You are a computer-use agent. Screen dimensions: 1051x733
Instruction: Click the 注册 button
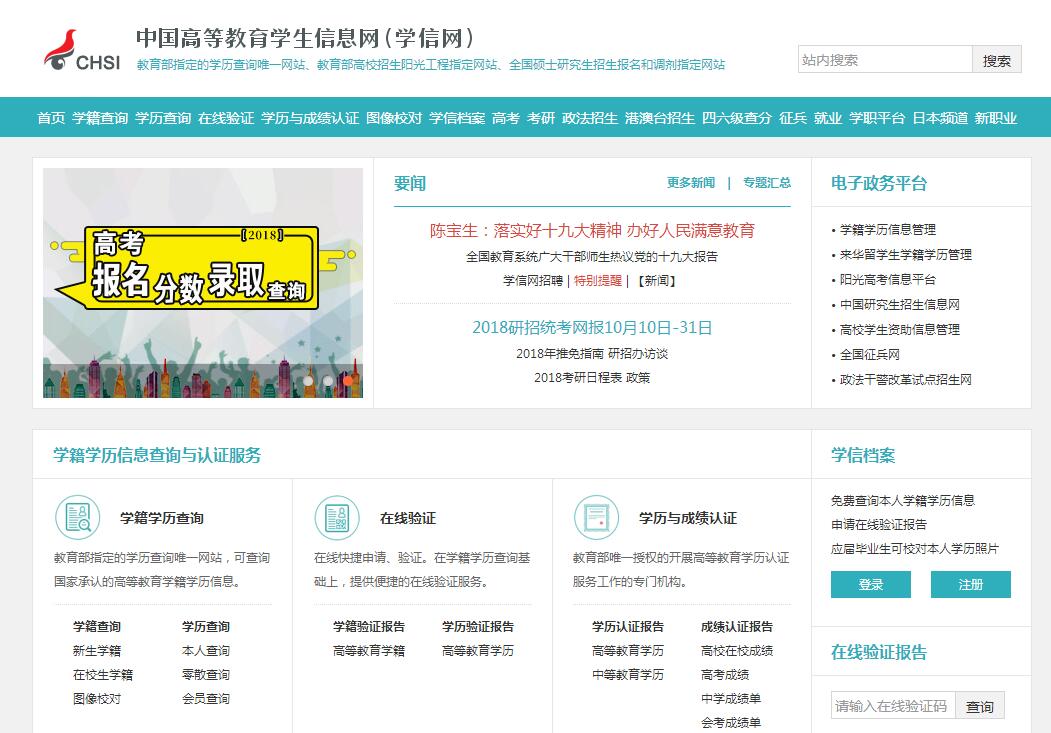(x=971, y=584)
